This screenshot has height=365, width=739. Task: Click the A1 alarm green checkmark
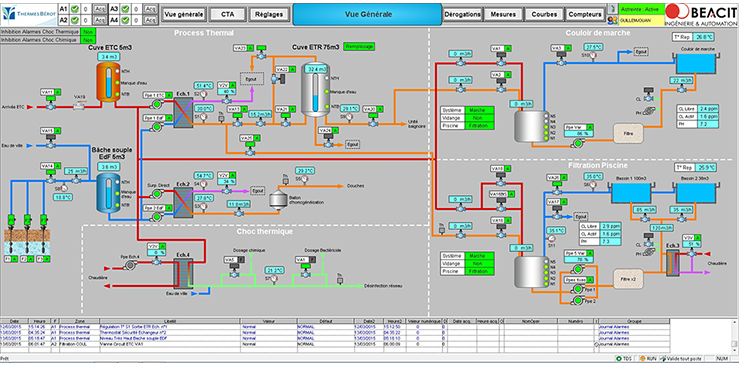(74, 8)
